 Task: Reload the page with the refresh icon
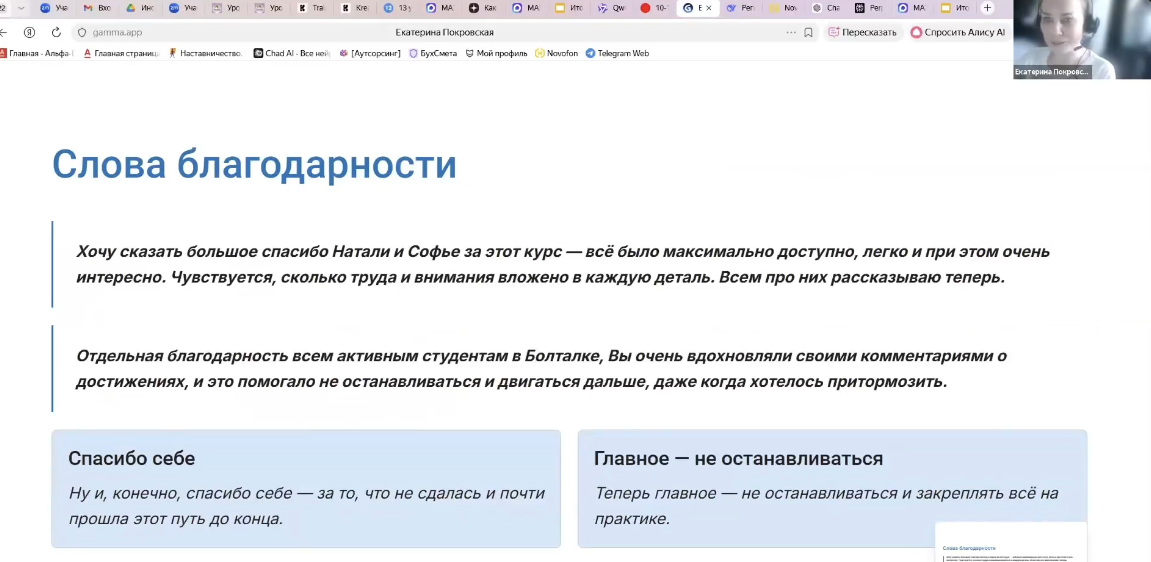[x=56, y=32]
